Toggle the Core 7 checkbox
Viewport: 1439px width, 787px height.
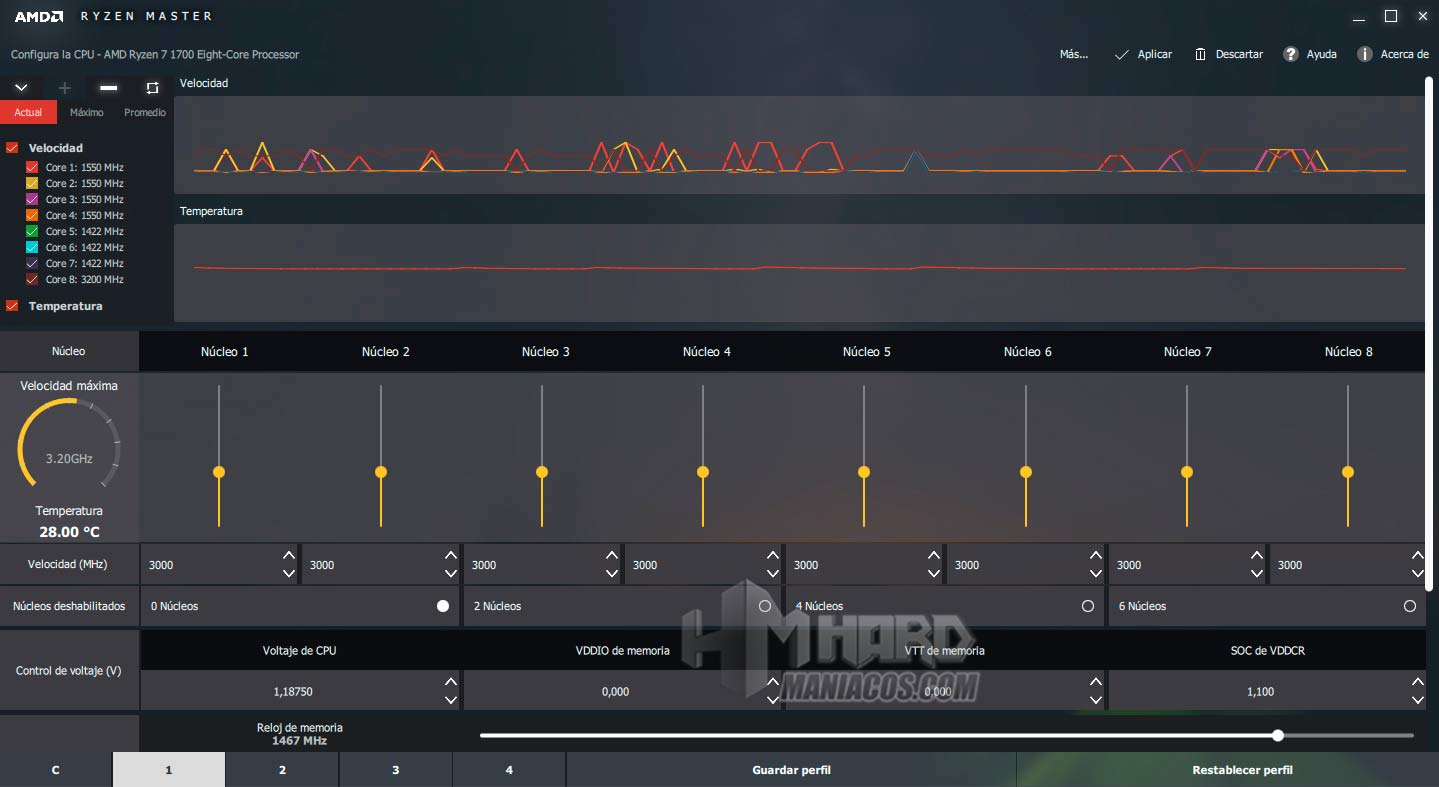tap(32, 263)
